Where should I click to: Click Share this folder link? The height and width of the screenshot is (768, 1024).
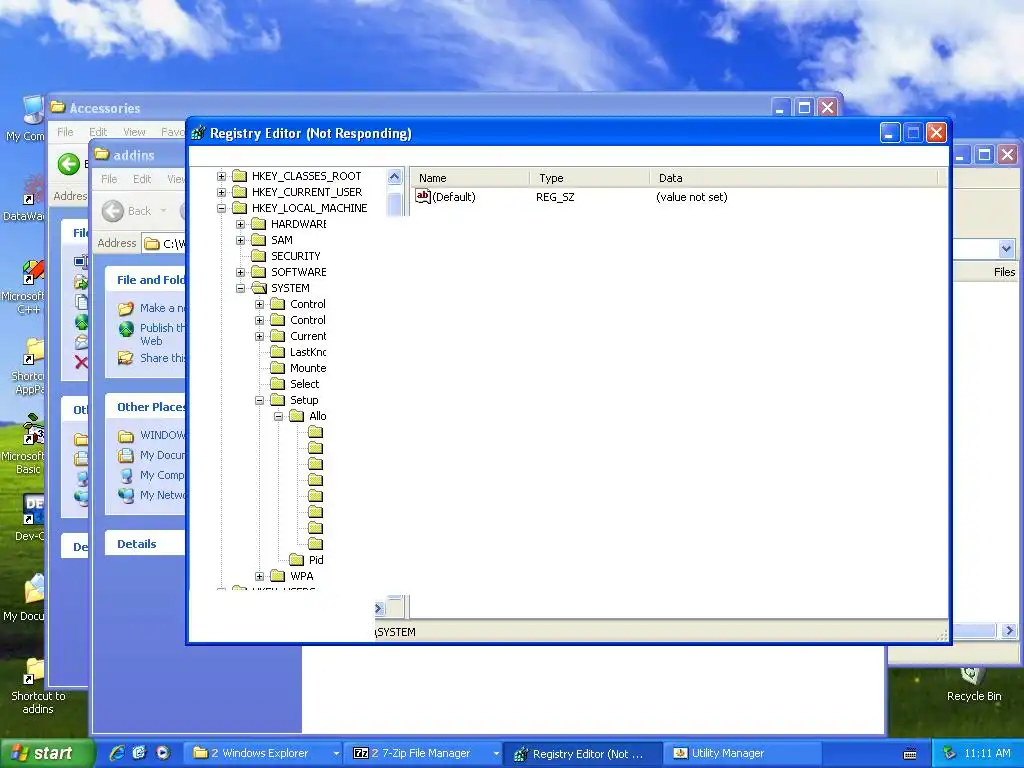coord(163,358)
